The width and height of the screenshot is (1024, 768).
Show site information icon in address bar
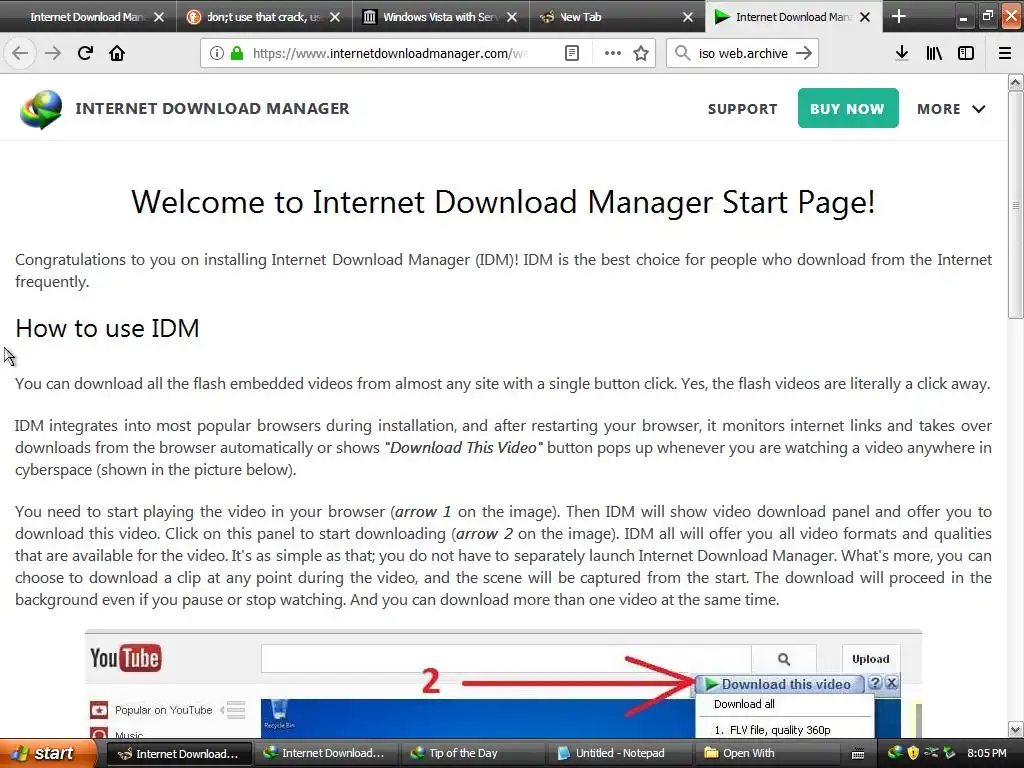[x=216, y=54]
